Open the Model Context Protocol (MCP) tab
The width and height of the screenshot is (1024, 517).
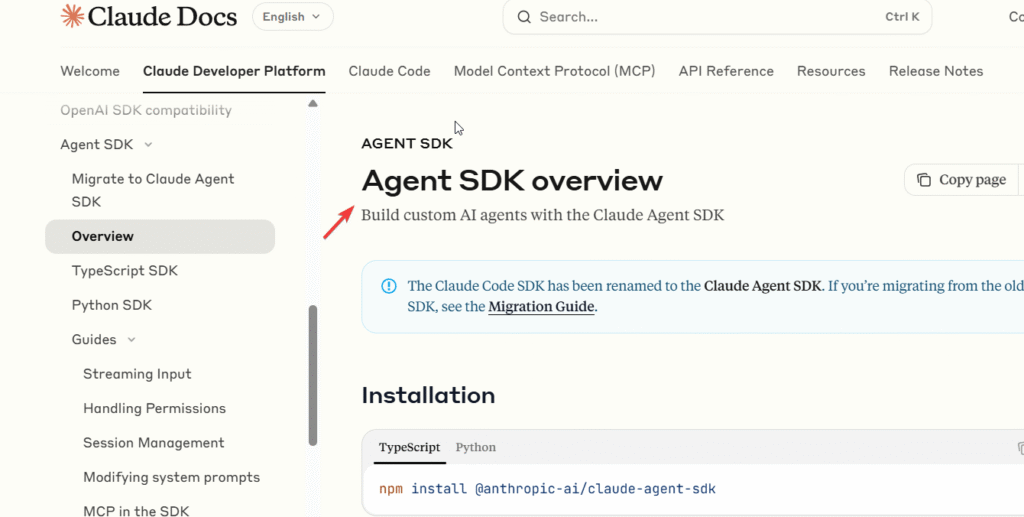pyautogui.click(x=554, y=71)
